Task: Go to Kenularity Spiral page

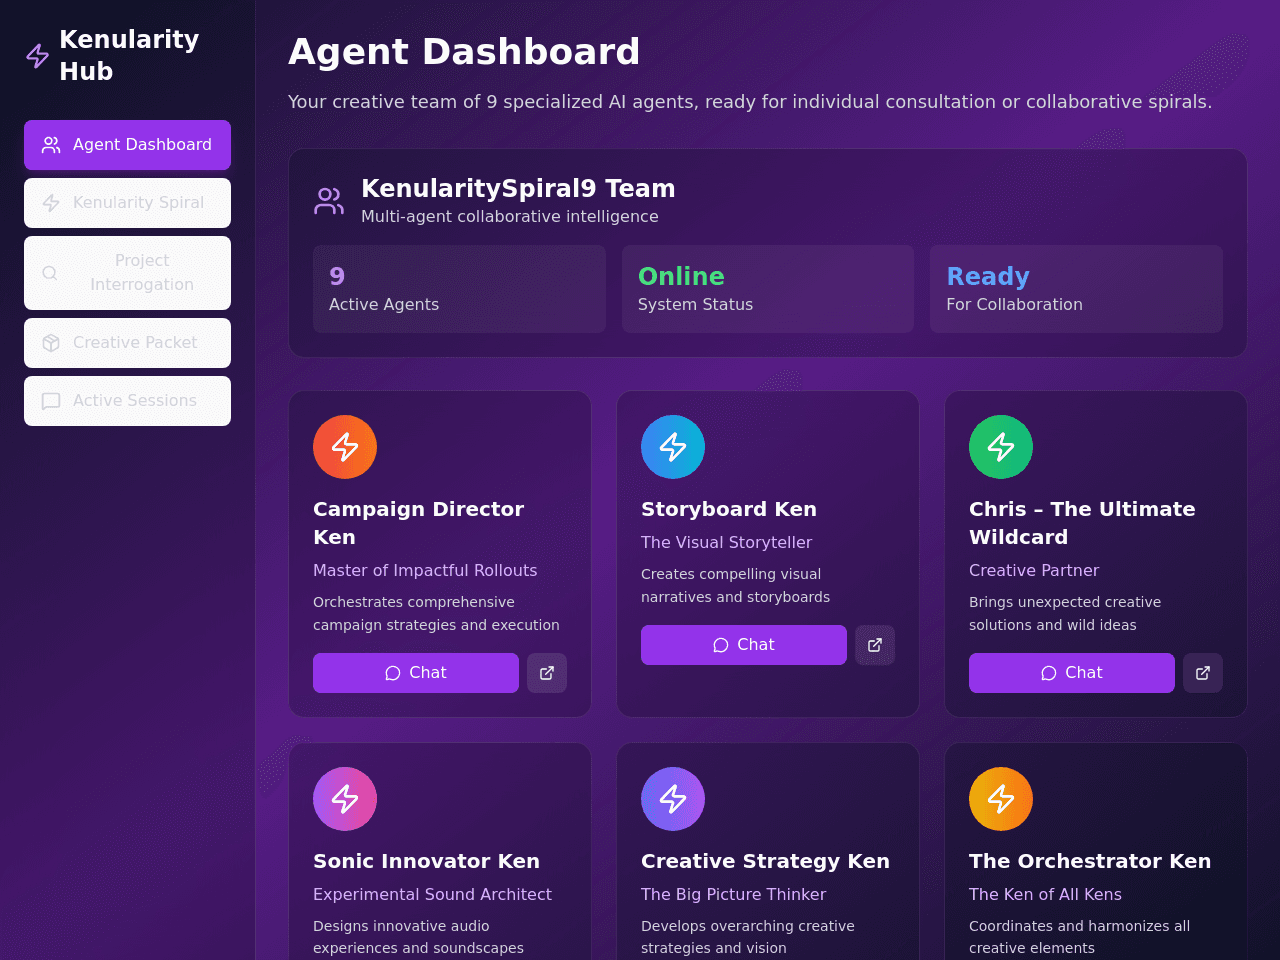Action: [x=127, y=203]
